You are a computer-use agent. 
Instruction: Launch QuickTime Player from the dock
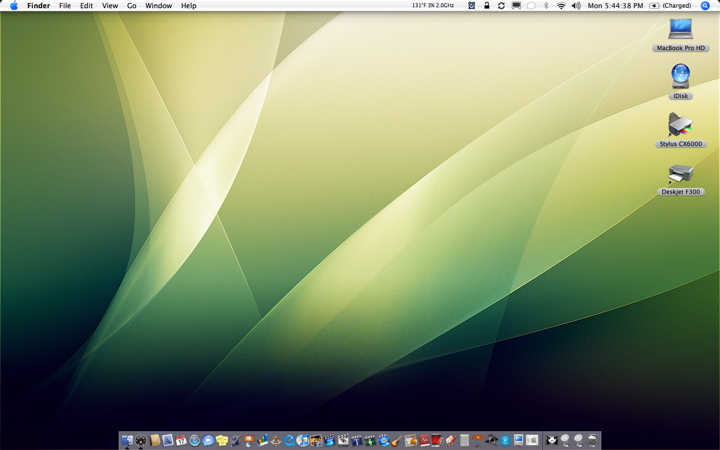[x=288, y=440]
